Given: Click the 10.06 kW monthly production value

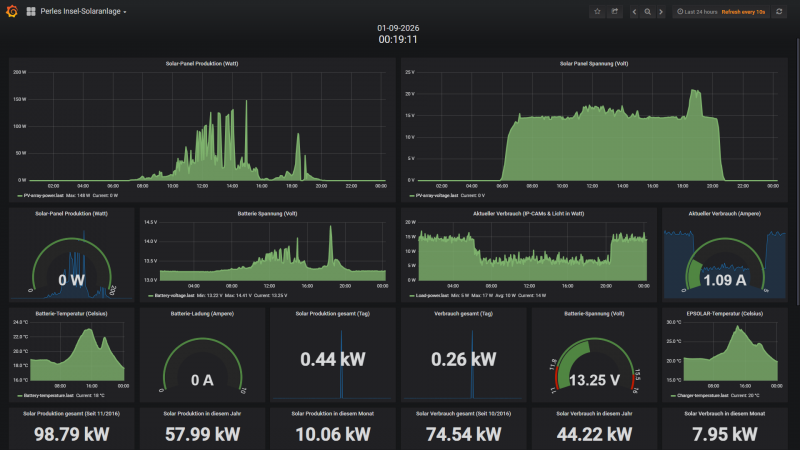Looking at the screenshot, I should (x=333, y=434).
